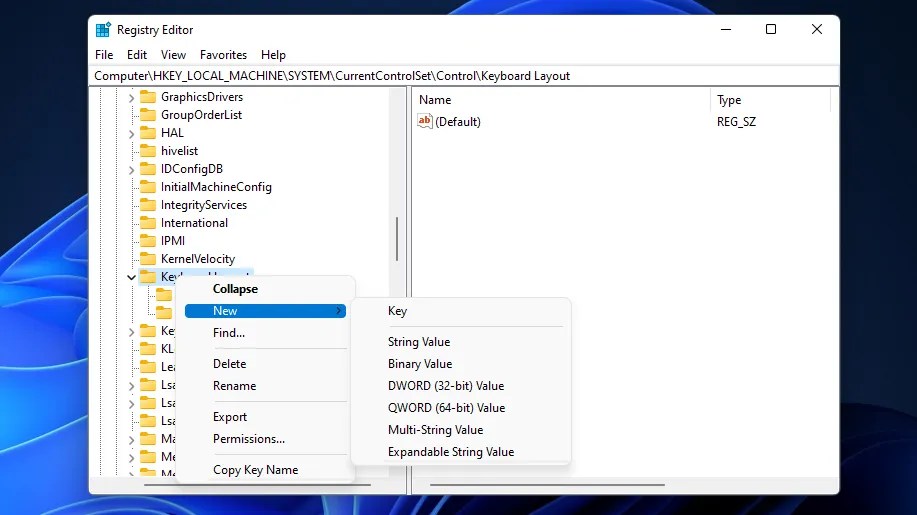Click the tree pane vertical scrollbar thumb
The image size is (917, 515).
pyautogui.click(x=397, y=239)
